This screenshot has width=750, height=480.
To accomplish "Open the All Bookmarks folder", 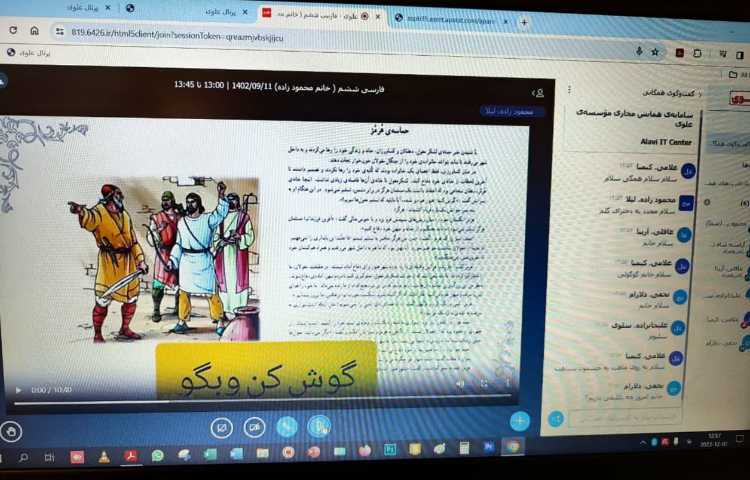I will coord(738,75).
